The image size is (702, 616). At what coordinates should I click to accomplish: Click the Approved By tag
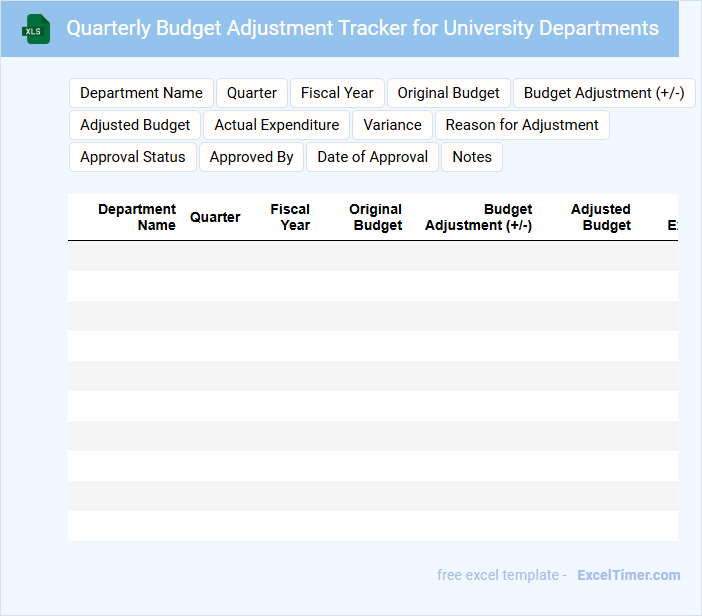tap(251, 157)
